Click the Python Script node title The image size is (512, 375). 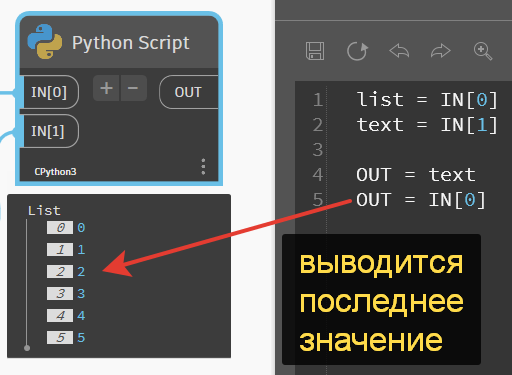coord(131,43)
